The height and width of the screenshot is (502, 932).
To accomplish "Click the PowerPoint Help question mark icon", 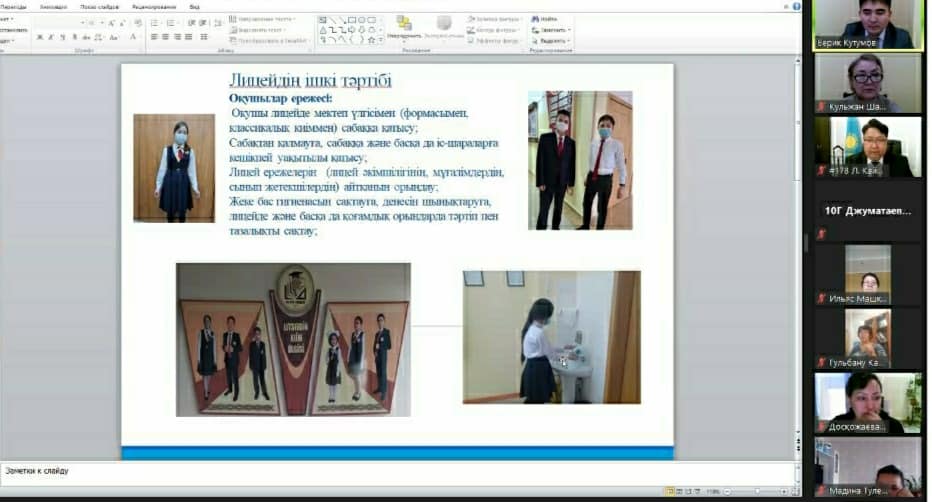I will 796,6.
